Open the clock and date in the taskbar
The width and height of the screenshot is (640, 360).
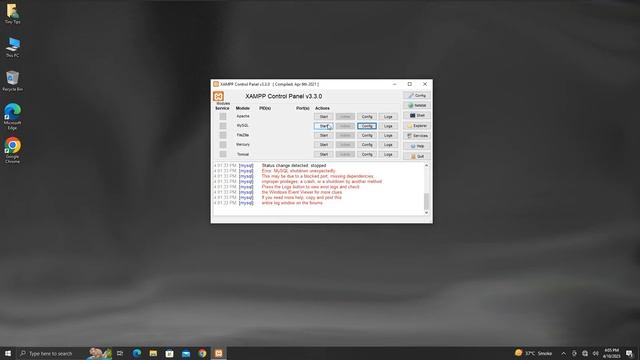(611, 353)
